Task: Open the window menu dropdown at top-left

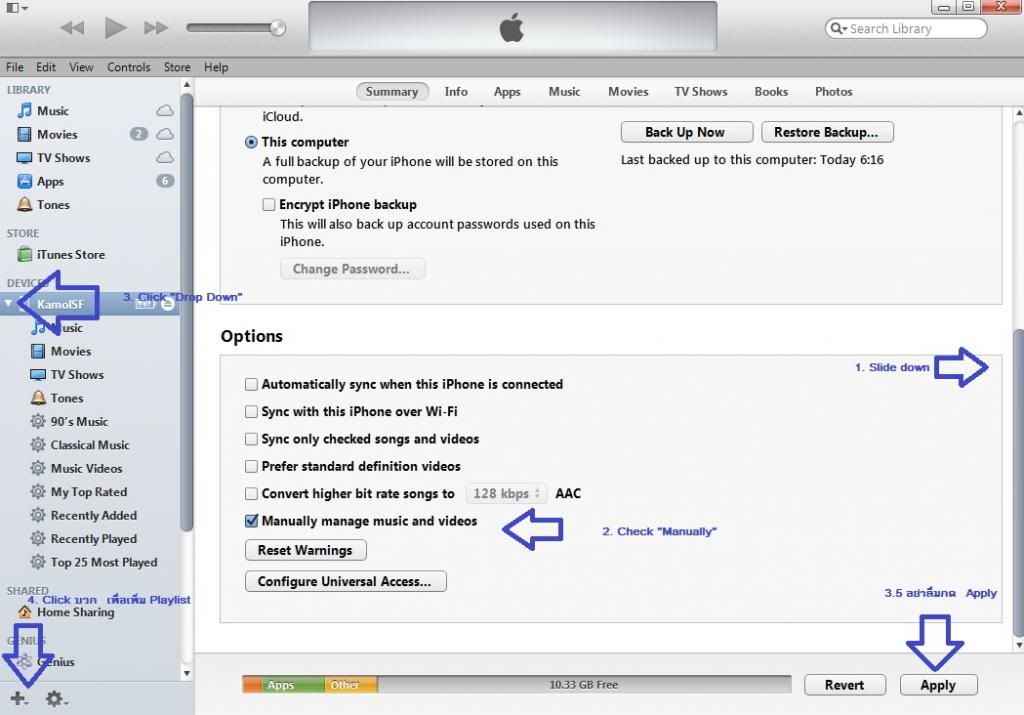Action: (x=16, y=8)
